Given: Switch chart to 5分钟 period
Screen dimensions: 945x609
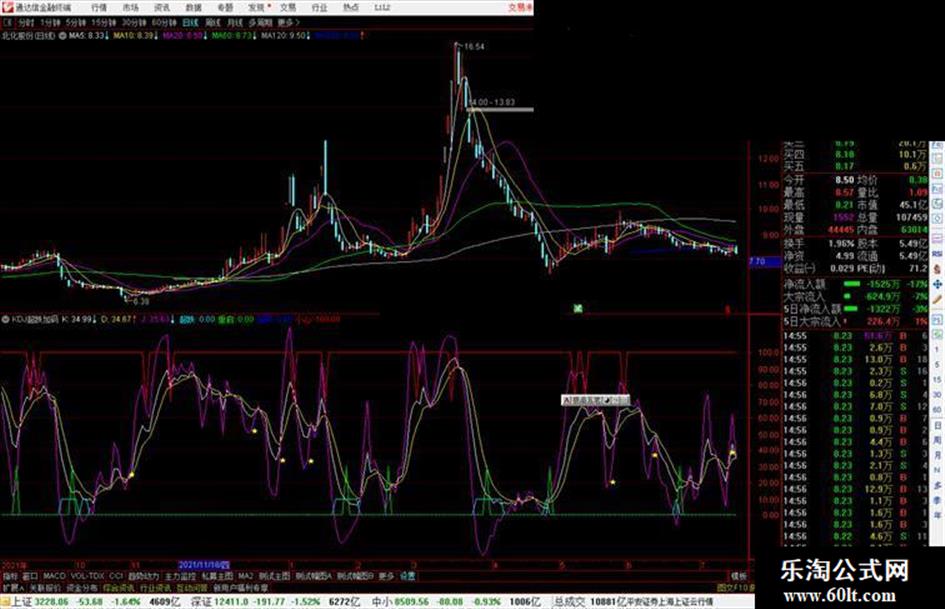Looking at the screenshot, I should [76, 22].
